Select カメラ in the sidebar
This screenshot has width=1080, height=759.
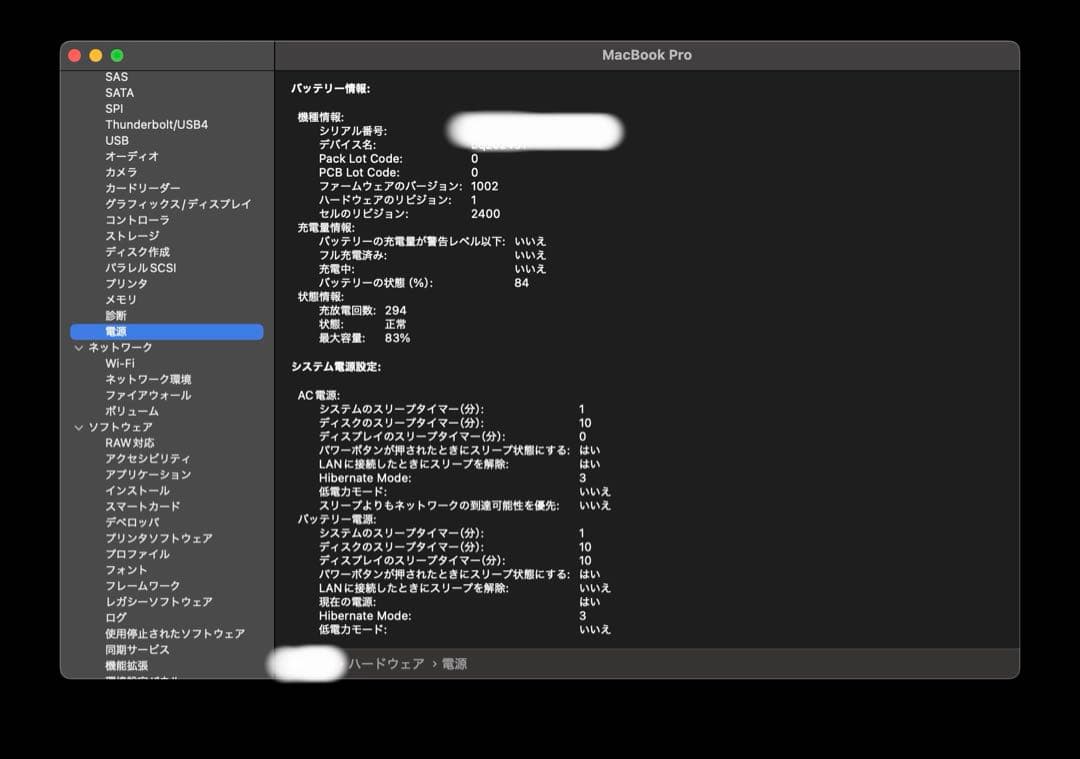tap(121, 172)
